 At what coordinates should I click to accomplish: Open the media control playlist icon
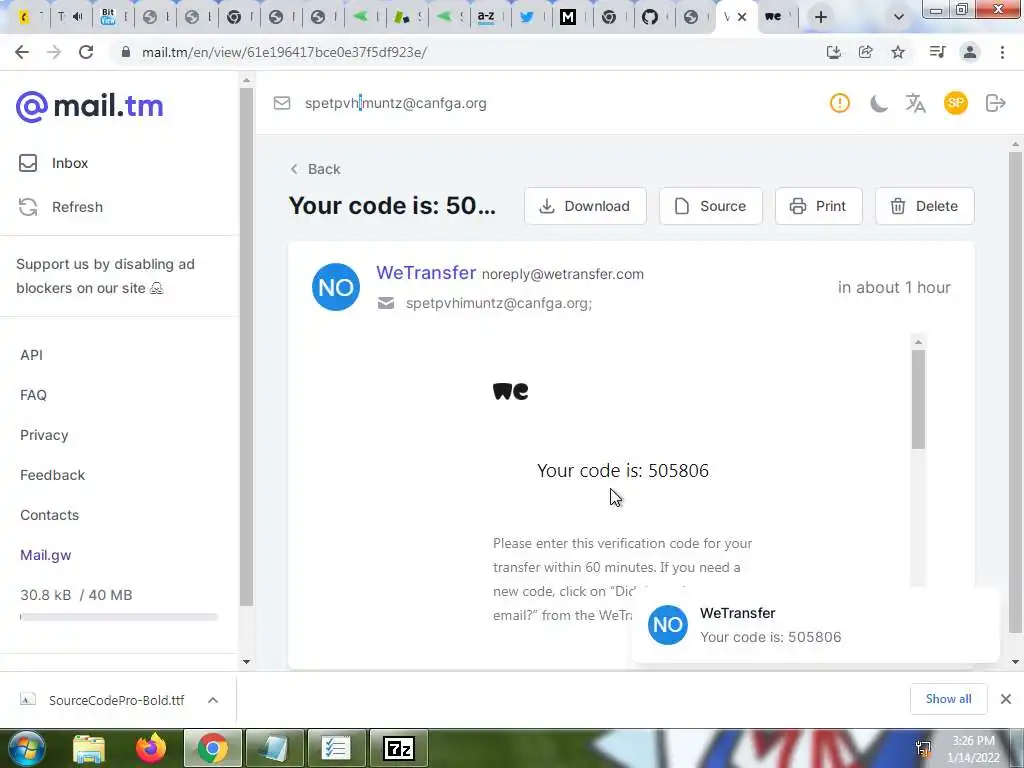937,52
